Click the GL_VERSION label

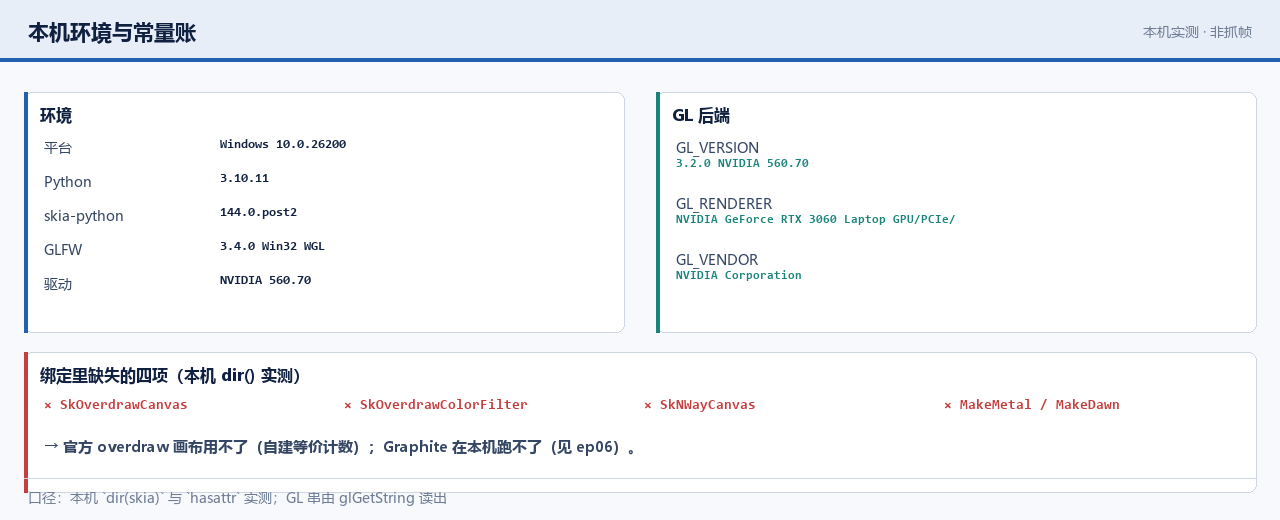[717, 148]
